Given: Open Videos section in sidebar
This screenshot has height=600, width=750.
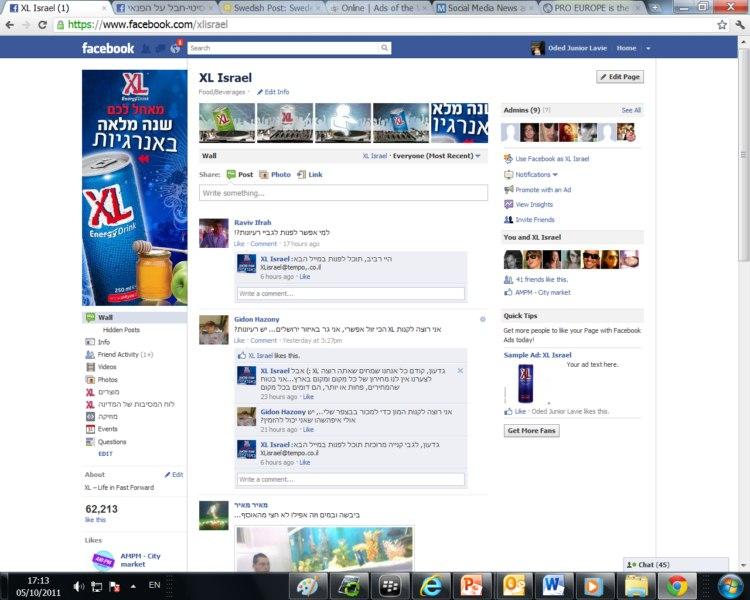Looking at the screenshot, I should point(101,367).
